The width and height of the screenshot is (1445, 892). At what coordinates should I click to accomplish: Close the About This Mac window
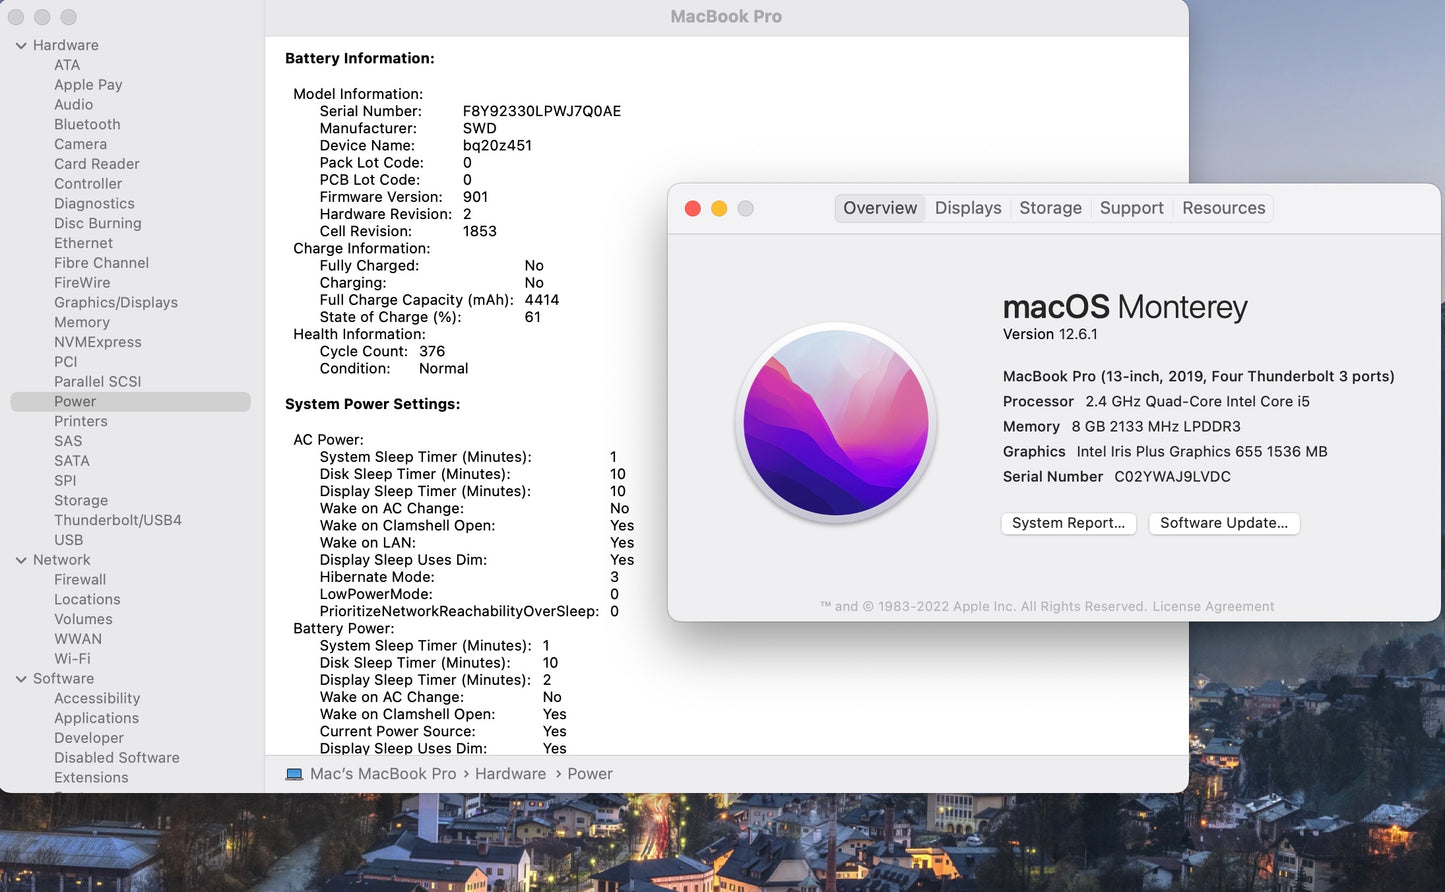pyautogui.click(x=692, y=208)
